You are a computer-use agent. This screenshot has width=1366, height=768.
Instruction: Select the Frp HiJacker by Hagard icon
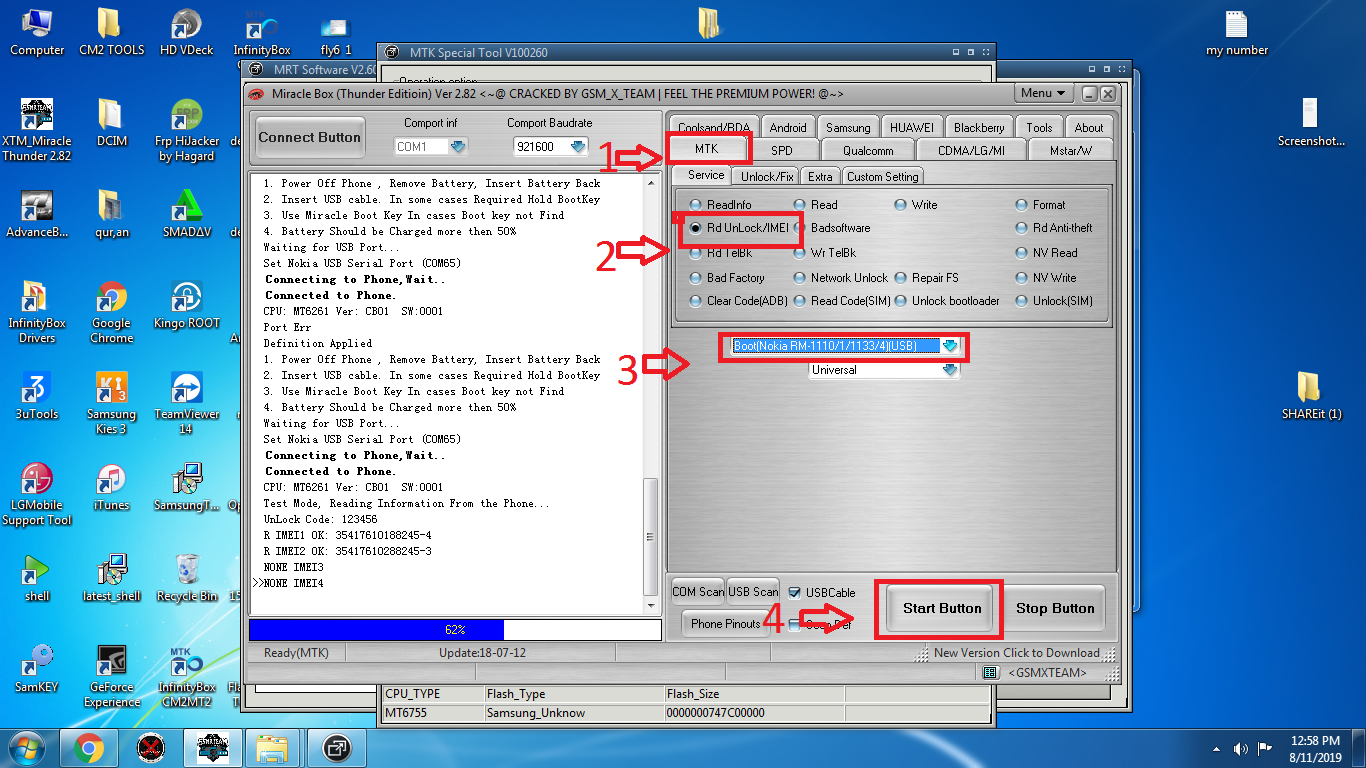pyautogui.click(x=186, y=130)
